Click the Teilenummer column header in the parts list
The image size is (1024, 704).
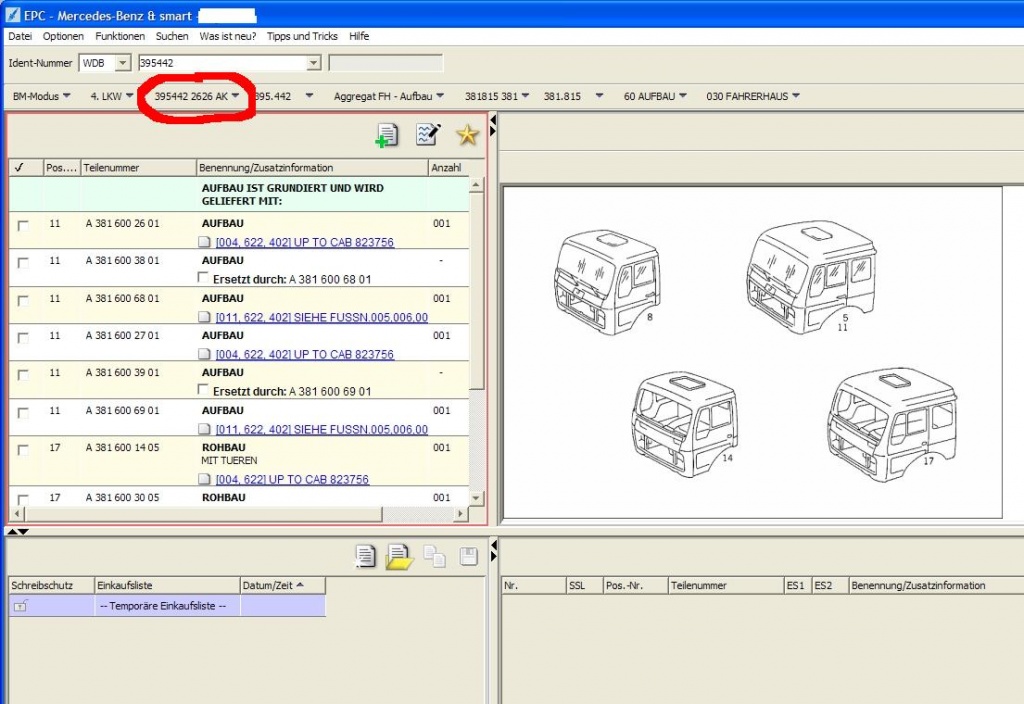pos(138,168)
